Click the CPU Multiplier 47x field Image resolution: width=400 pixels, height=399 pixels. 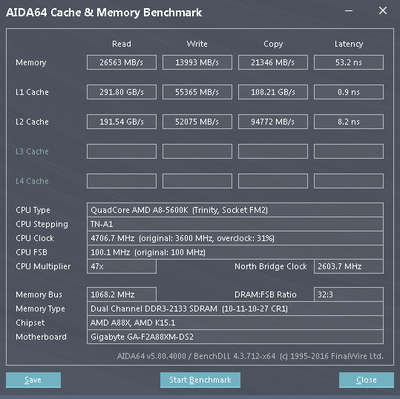click(x=122, y=267)
